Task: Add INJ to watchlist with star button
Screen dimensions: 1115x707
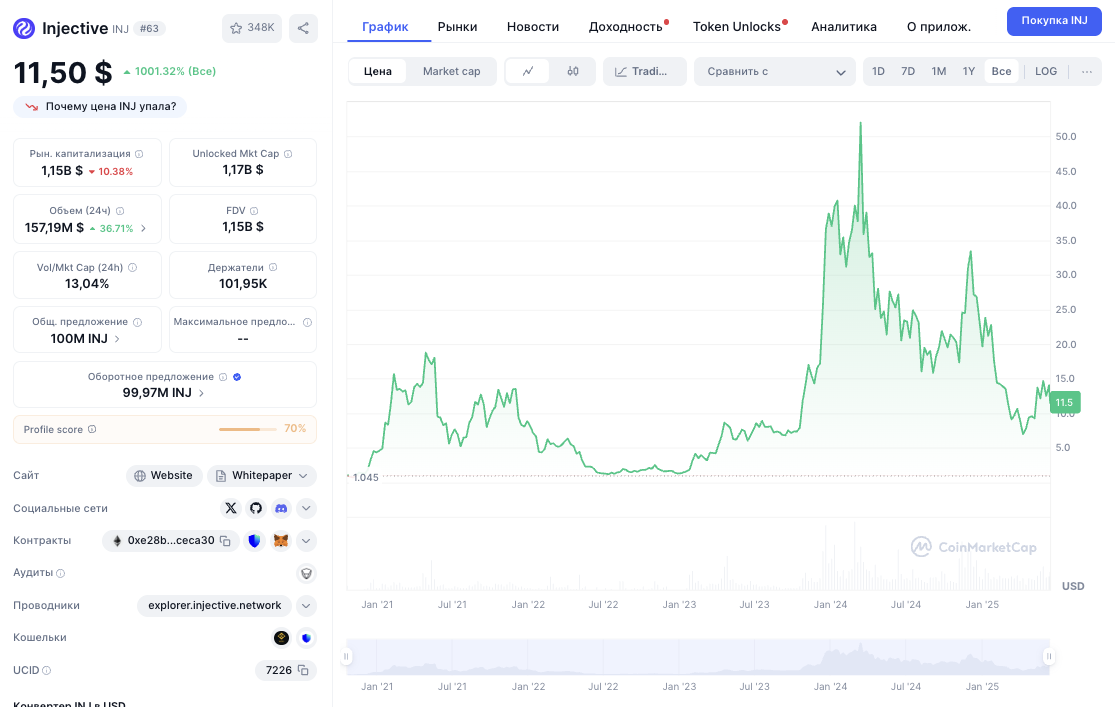Action: (x=252, y=28)
